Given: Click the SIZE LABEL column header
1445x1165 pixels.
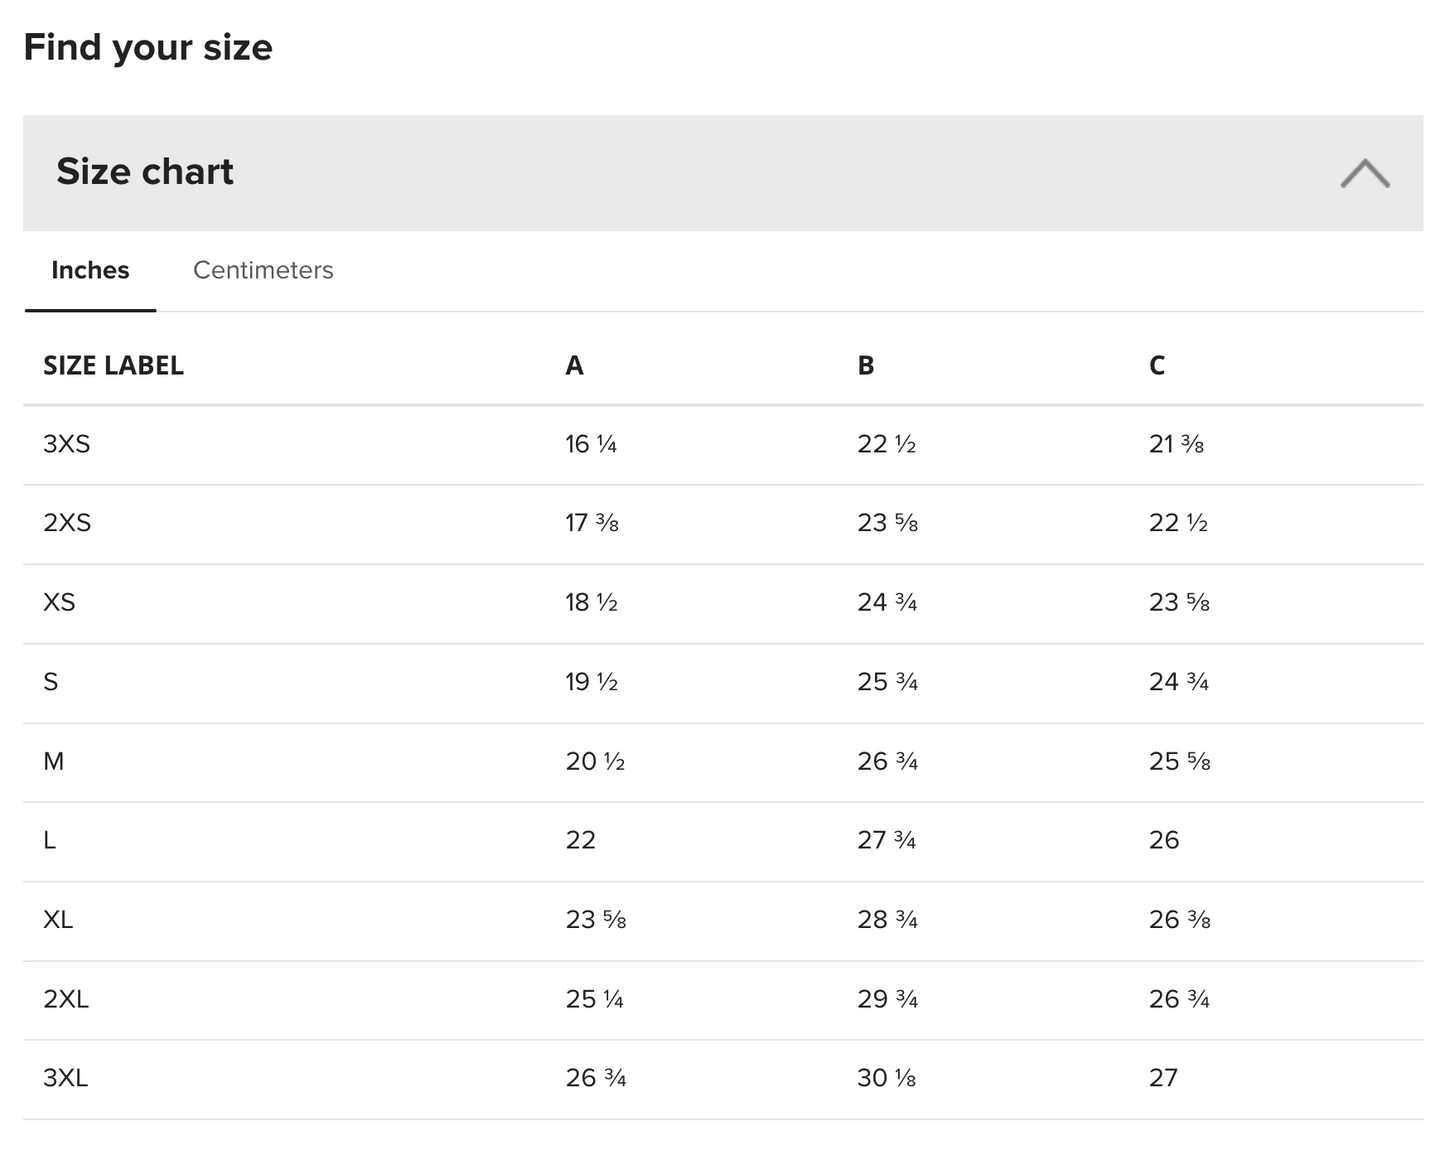Looking at the screenshot, I should tap(113, 366).
